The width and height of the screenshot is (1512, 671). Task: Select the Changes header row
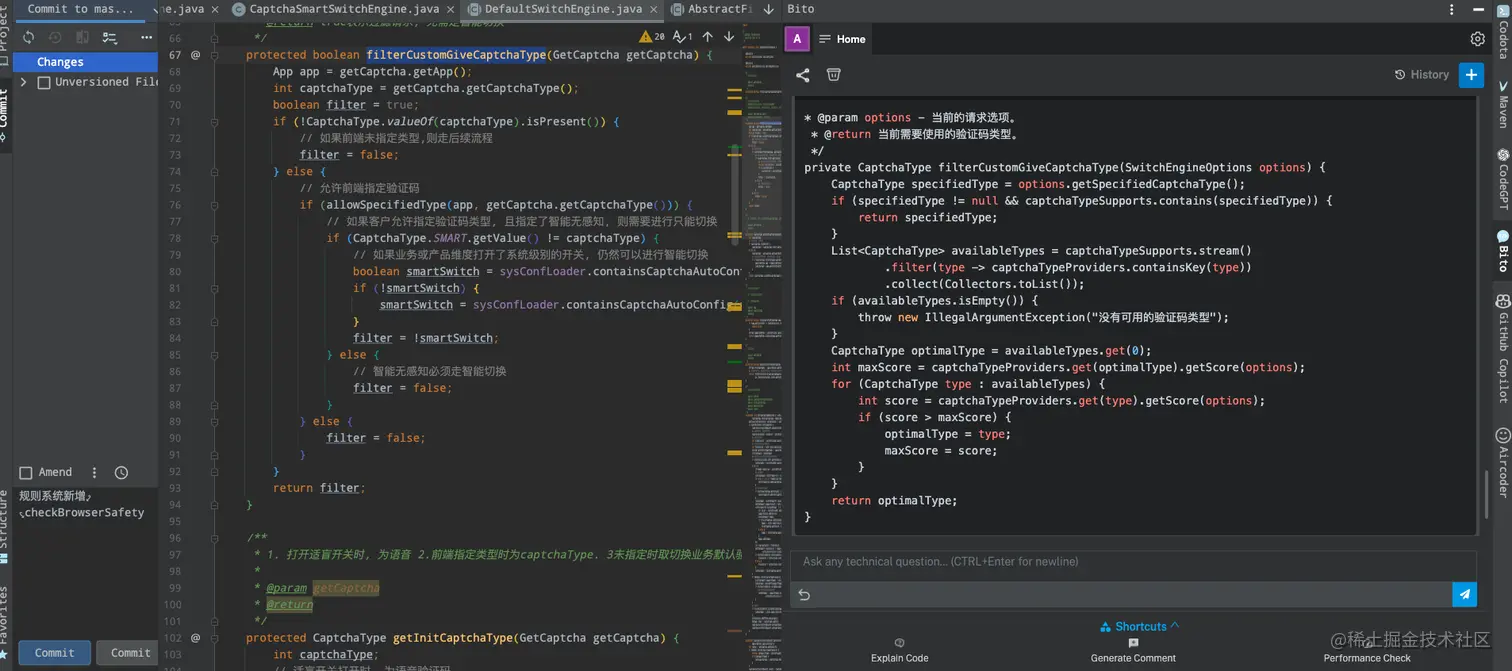coord(85,62)
